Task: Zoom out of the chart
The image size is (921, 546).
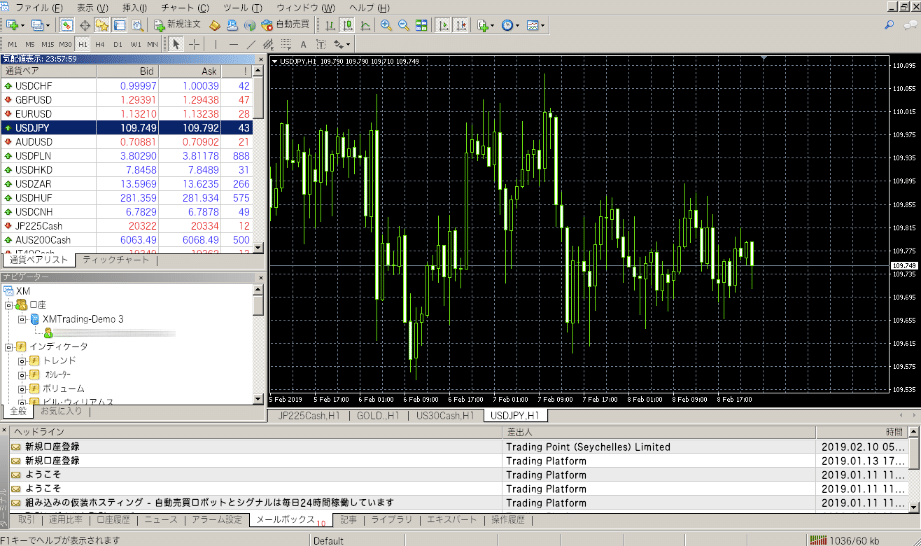Action: tap(404, 25)
